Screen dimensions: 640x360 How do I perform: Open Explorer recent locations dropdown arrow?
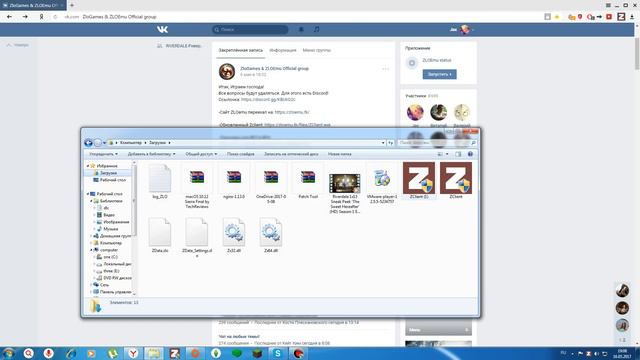point(104,143)
